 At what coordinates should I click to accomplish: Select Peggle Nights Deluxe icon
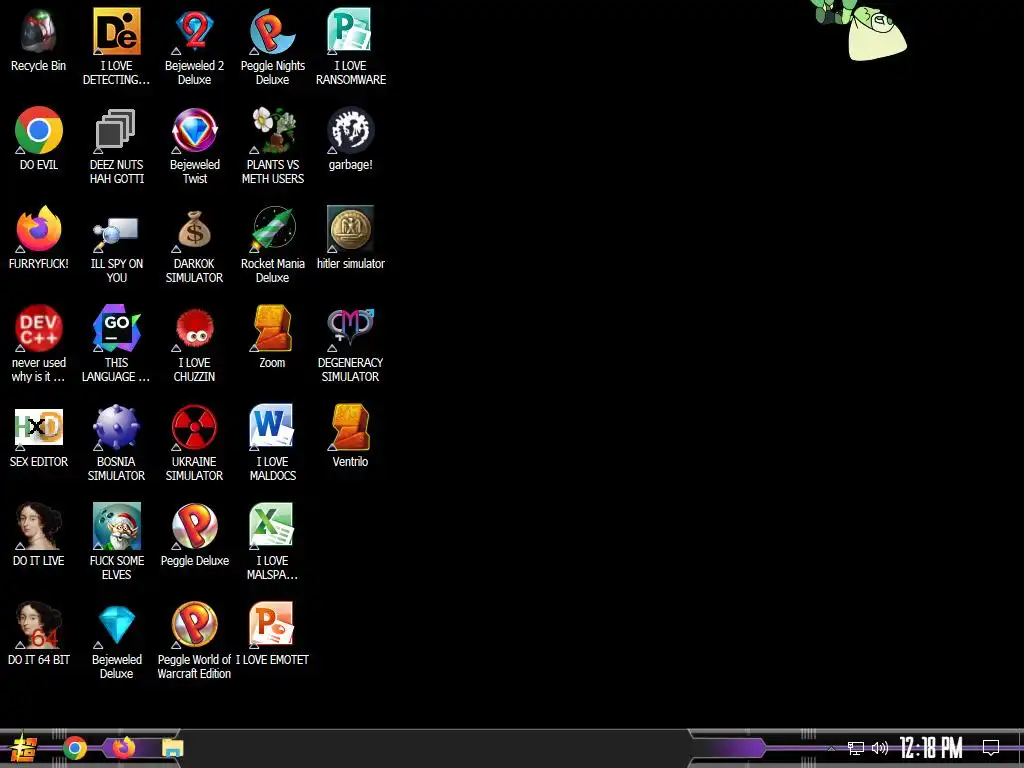[x=272, y=31]
